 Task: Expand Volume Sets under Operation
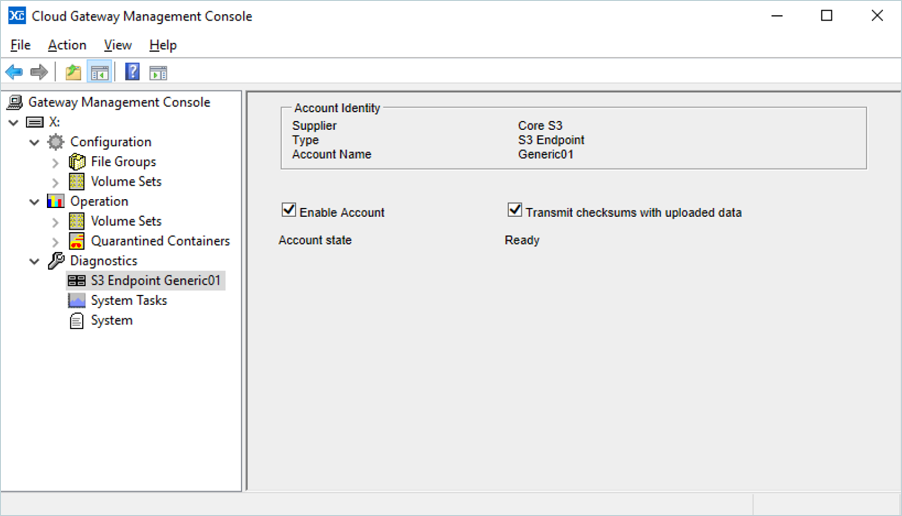56,221
